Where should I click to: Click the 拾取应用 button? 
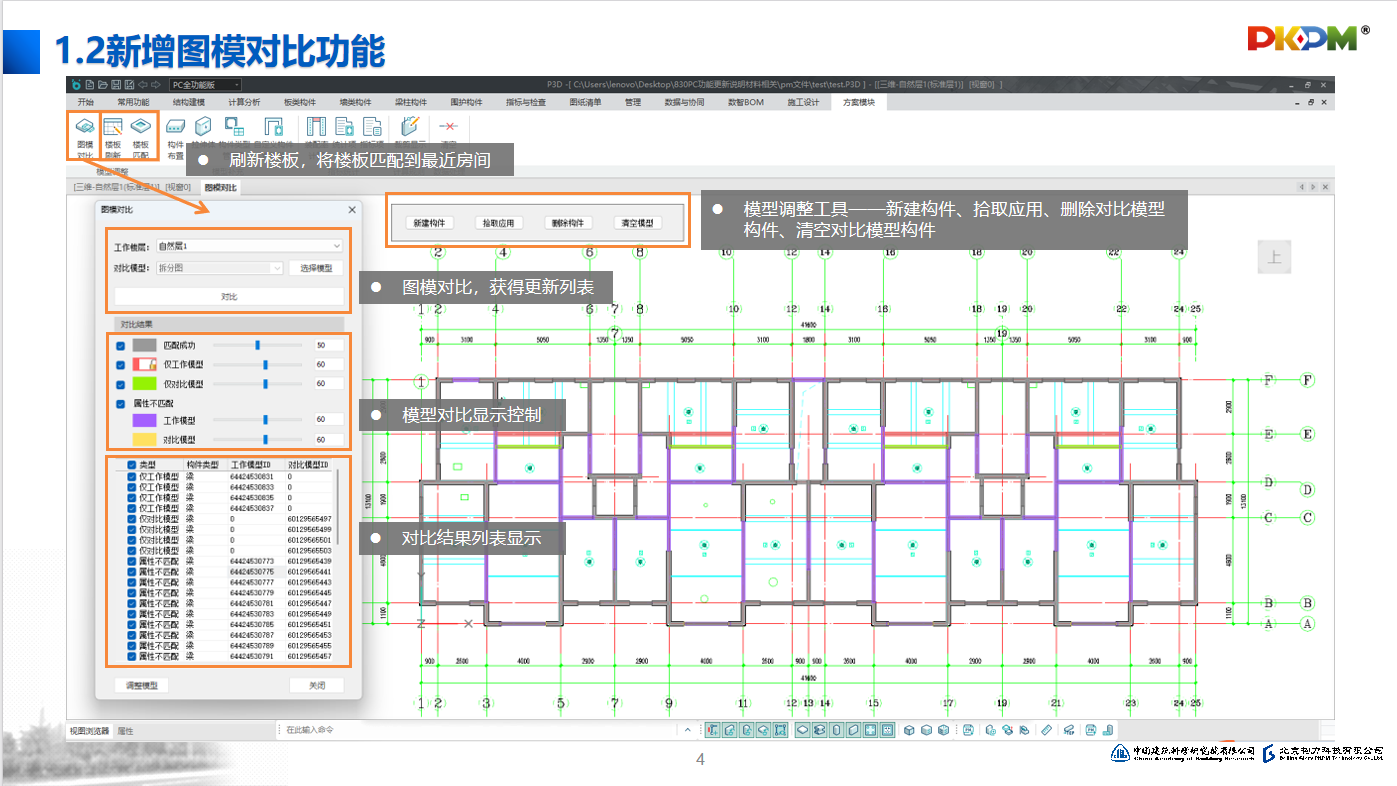pyautogui.click(x=498, y=223)
